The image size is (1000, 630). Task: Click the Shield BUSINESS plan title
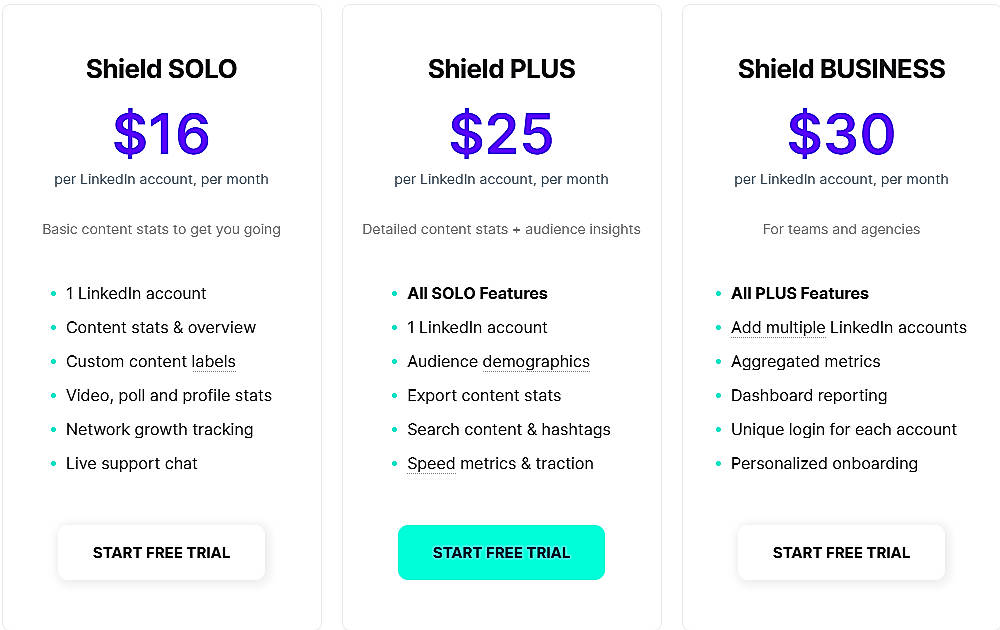(x=841, y=69)
